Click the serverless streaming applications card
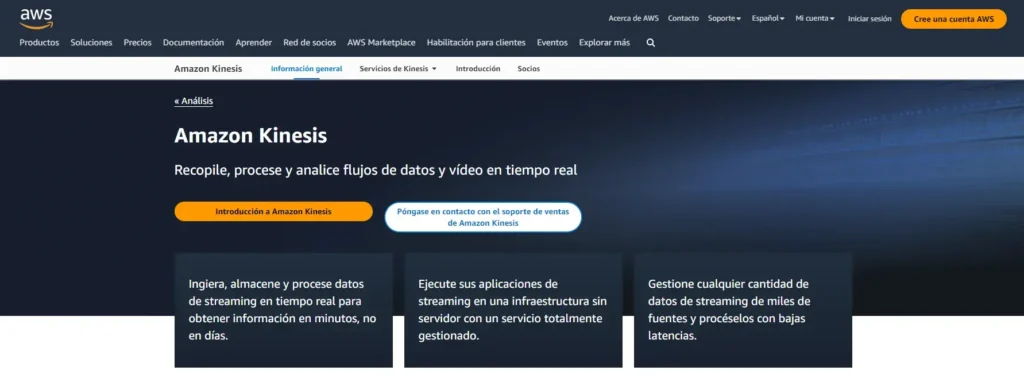 click(x=513, y=310)
